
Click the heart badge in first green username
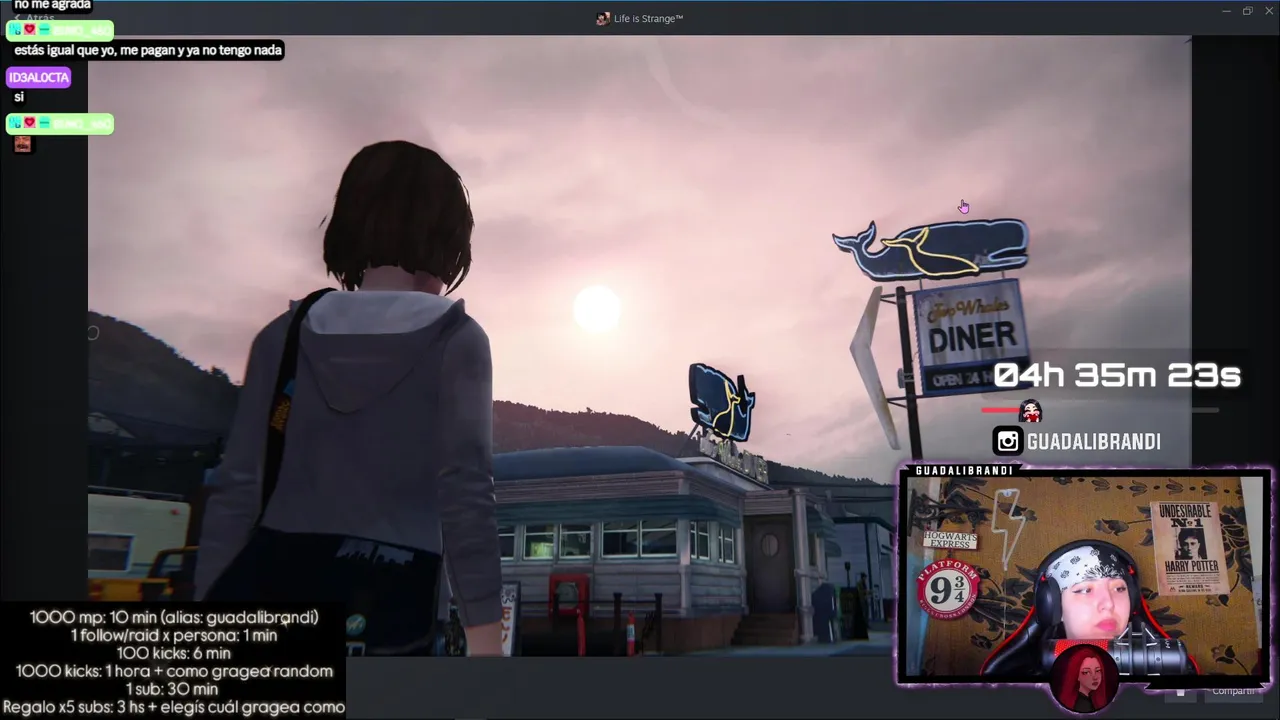pos(30,30)
